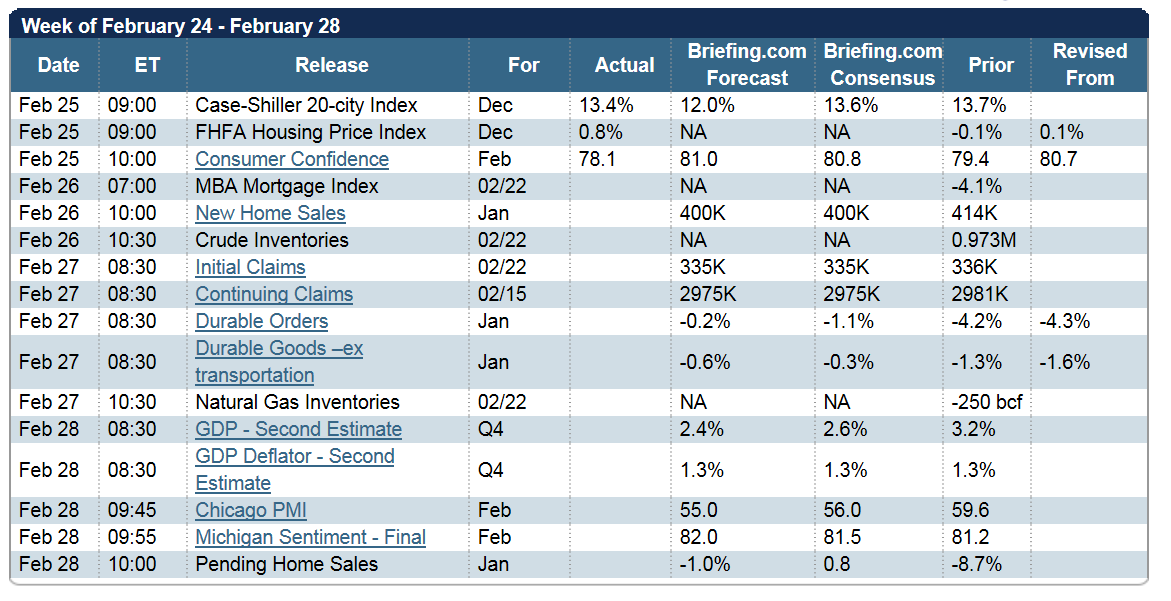
Task: Follow the Continuing Claims link
Action: click(274, 294)
